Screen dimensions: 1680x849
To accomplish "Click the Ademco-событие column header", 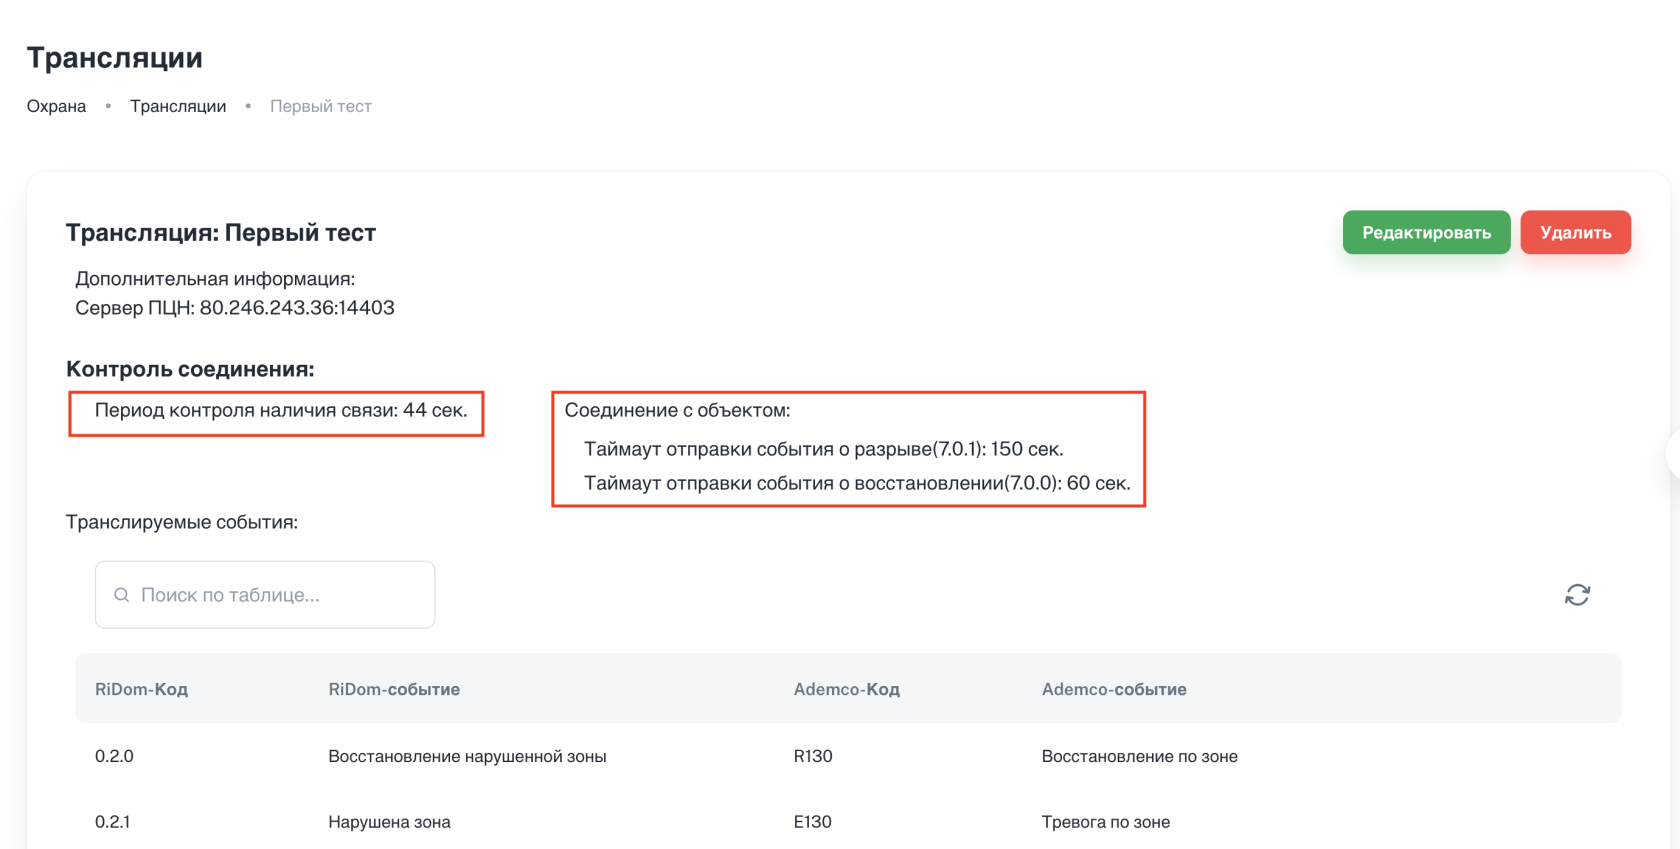I will [1114, 689].
